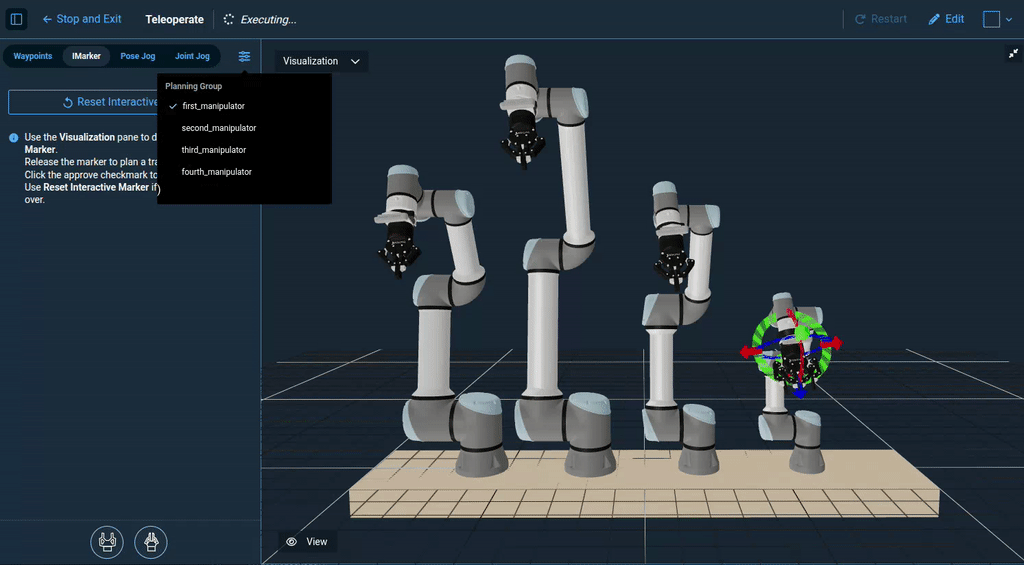This screenshot has width=1024, height=565.
Task: Open the Visualization pane dropdown
Action: pyautogui.click(x=321, y=61)
